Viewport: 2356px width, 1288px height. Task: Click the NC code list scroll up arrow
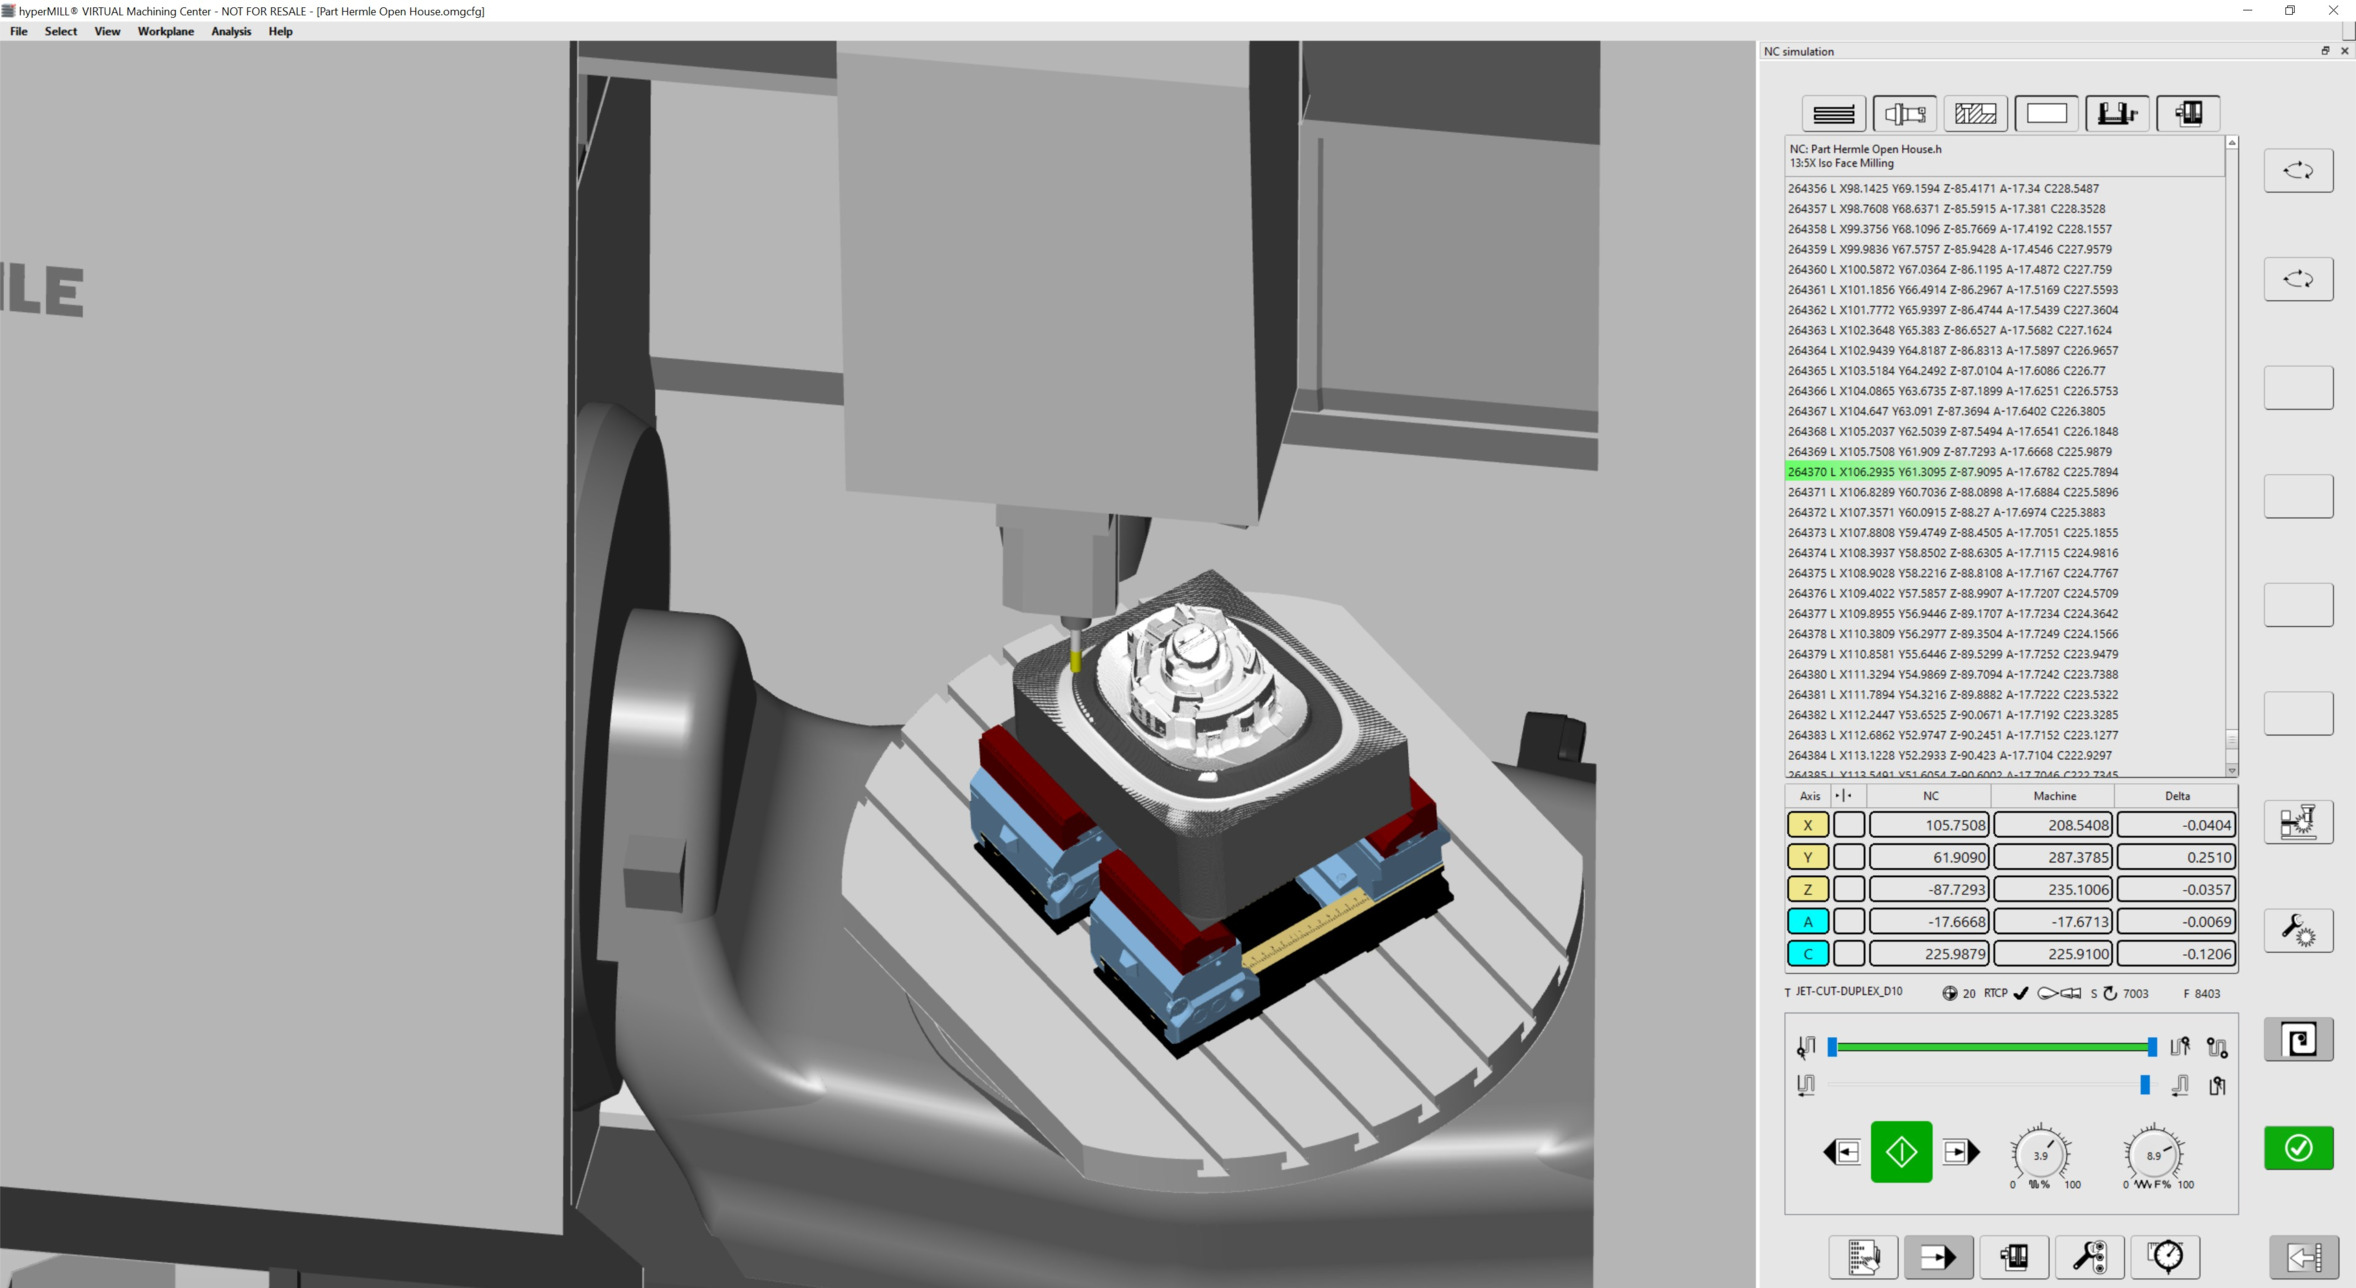pyautogui.click(x=2231, y=143)
